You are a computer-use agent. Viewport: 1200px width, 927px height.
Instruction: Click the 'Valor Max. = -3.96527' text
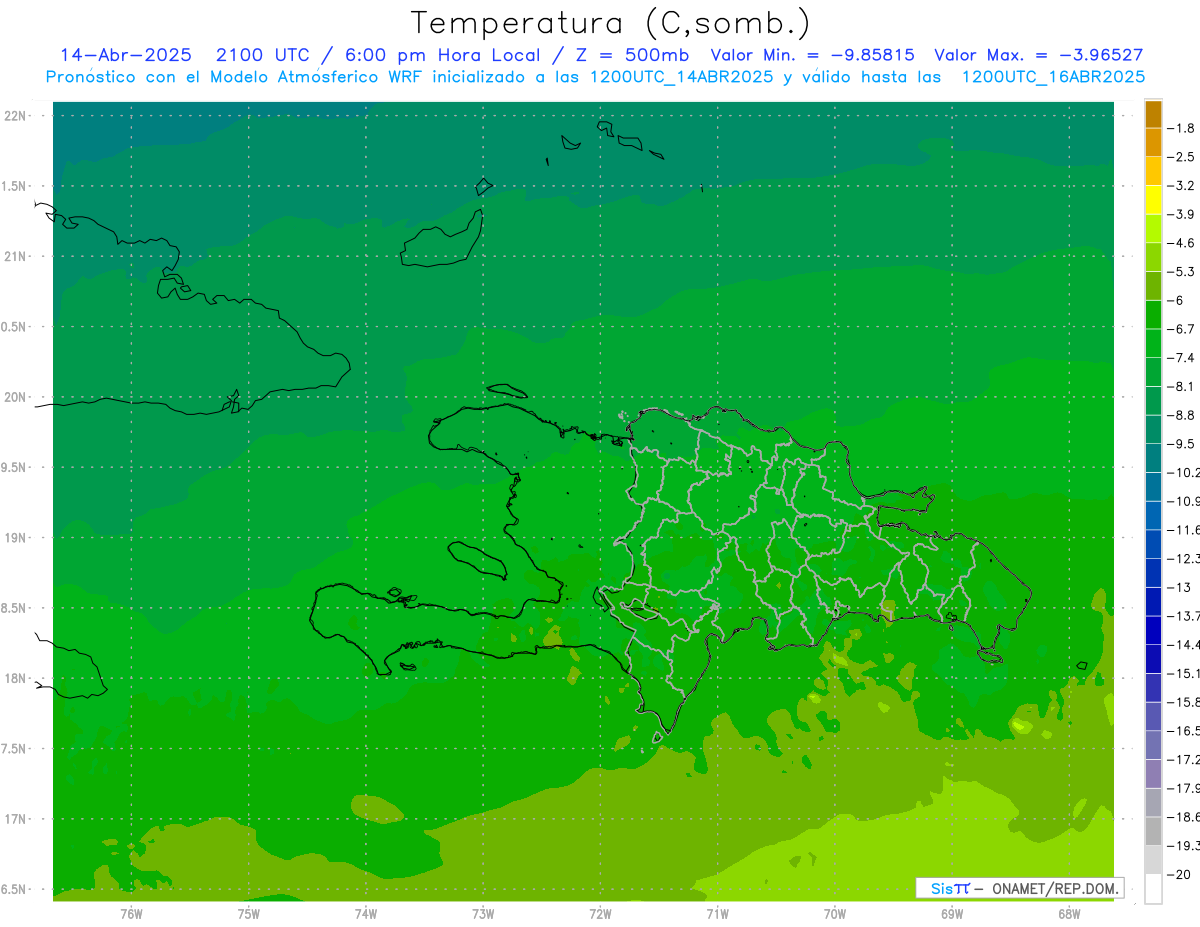click(x=1039, y=55)
